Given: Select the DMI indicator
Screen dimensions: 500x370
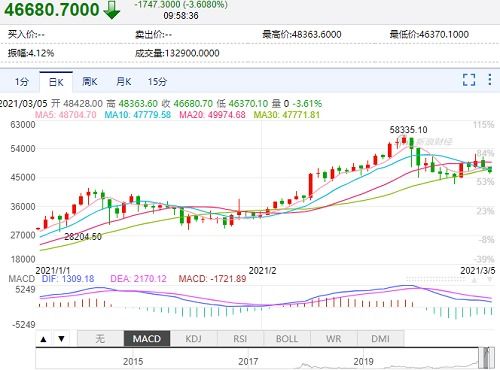Looking at the screenshot, I should (380, 339).
